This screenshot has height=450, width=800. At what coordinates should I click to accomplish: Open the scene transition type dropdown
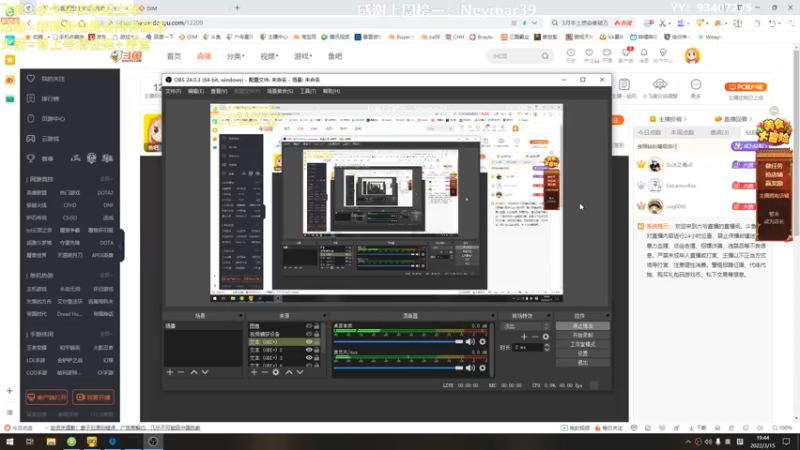[x=526, y=327]
